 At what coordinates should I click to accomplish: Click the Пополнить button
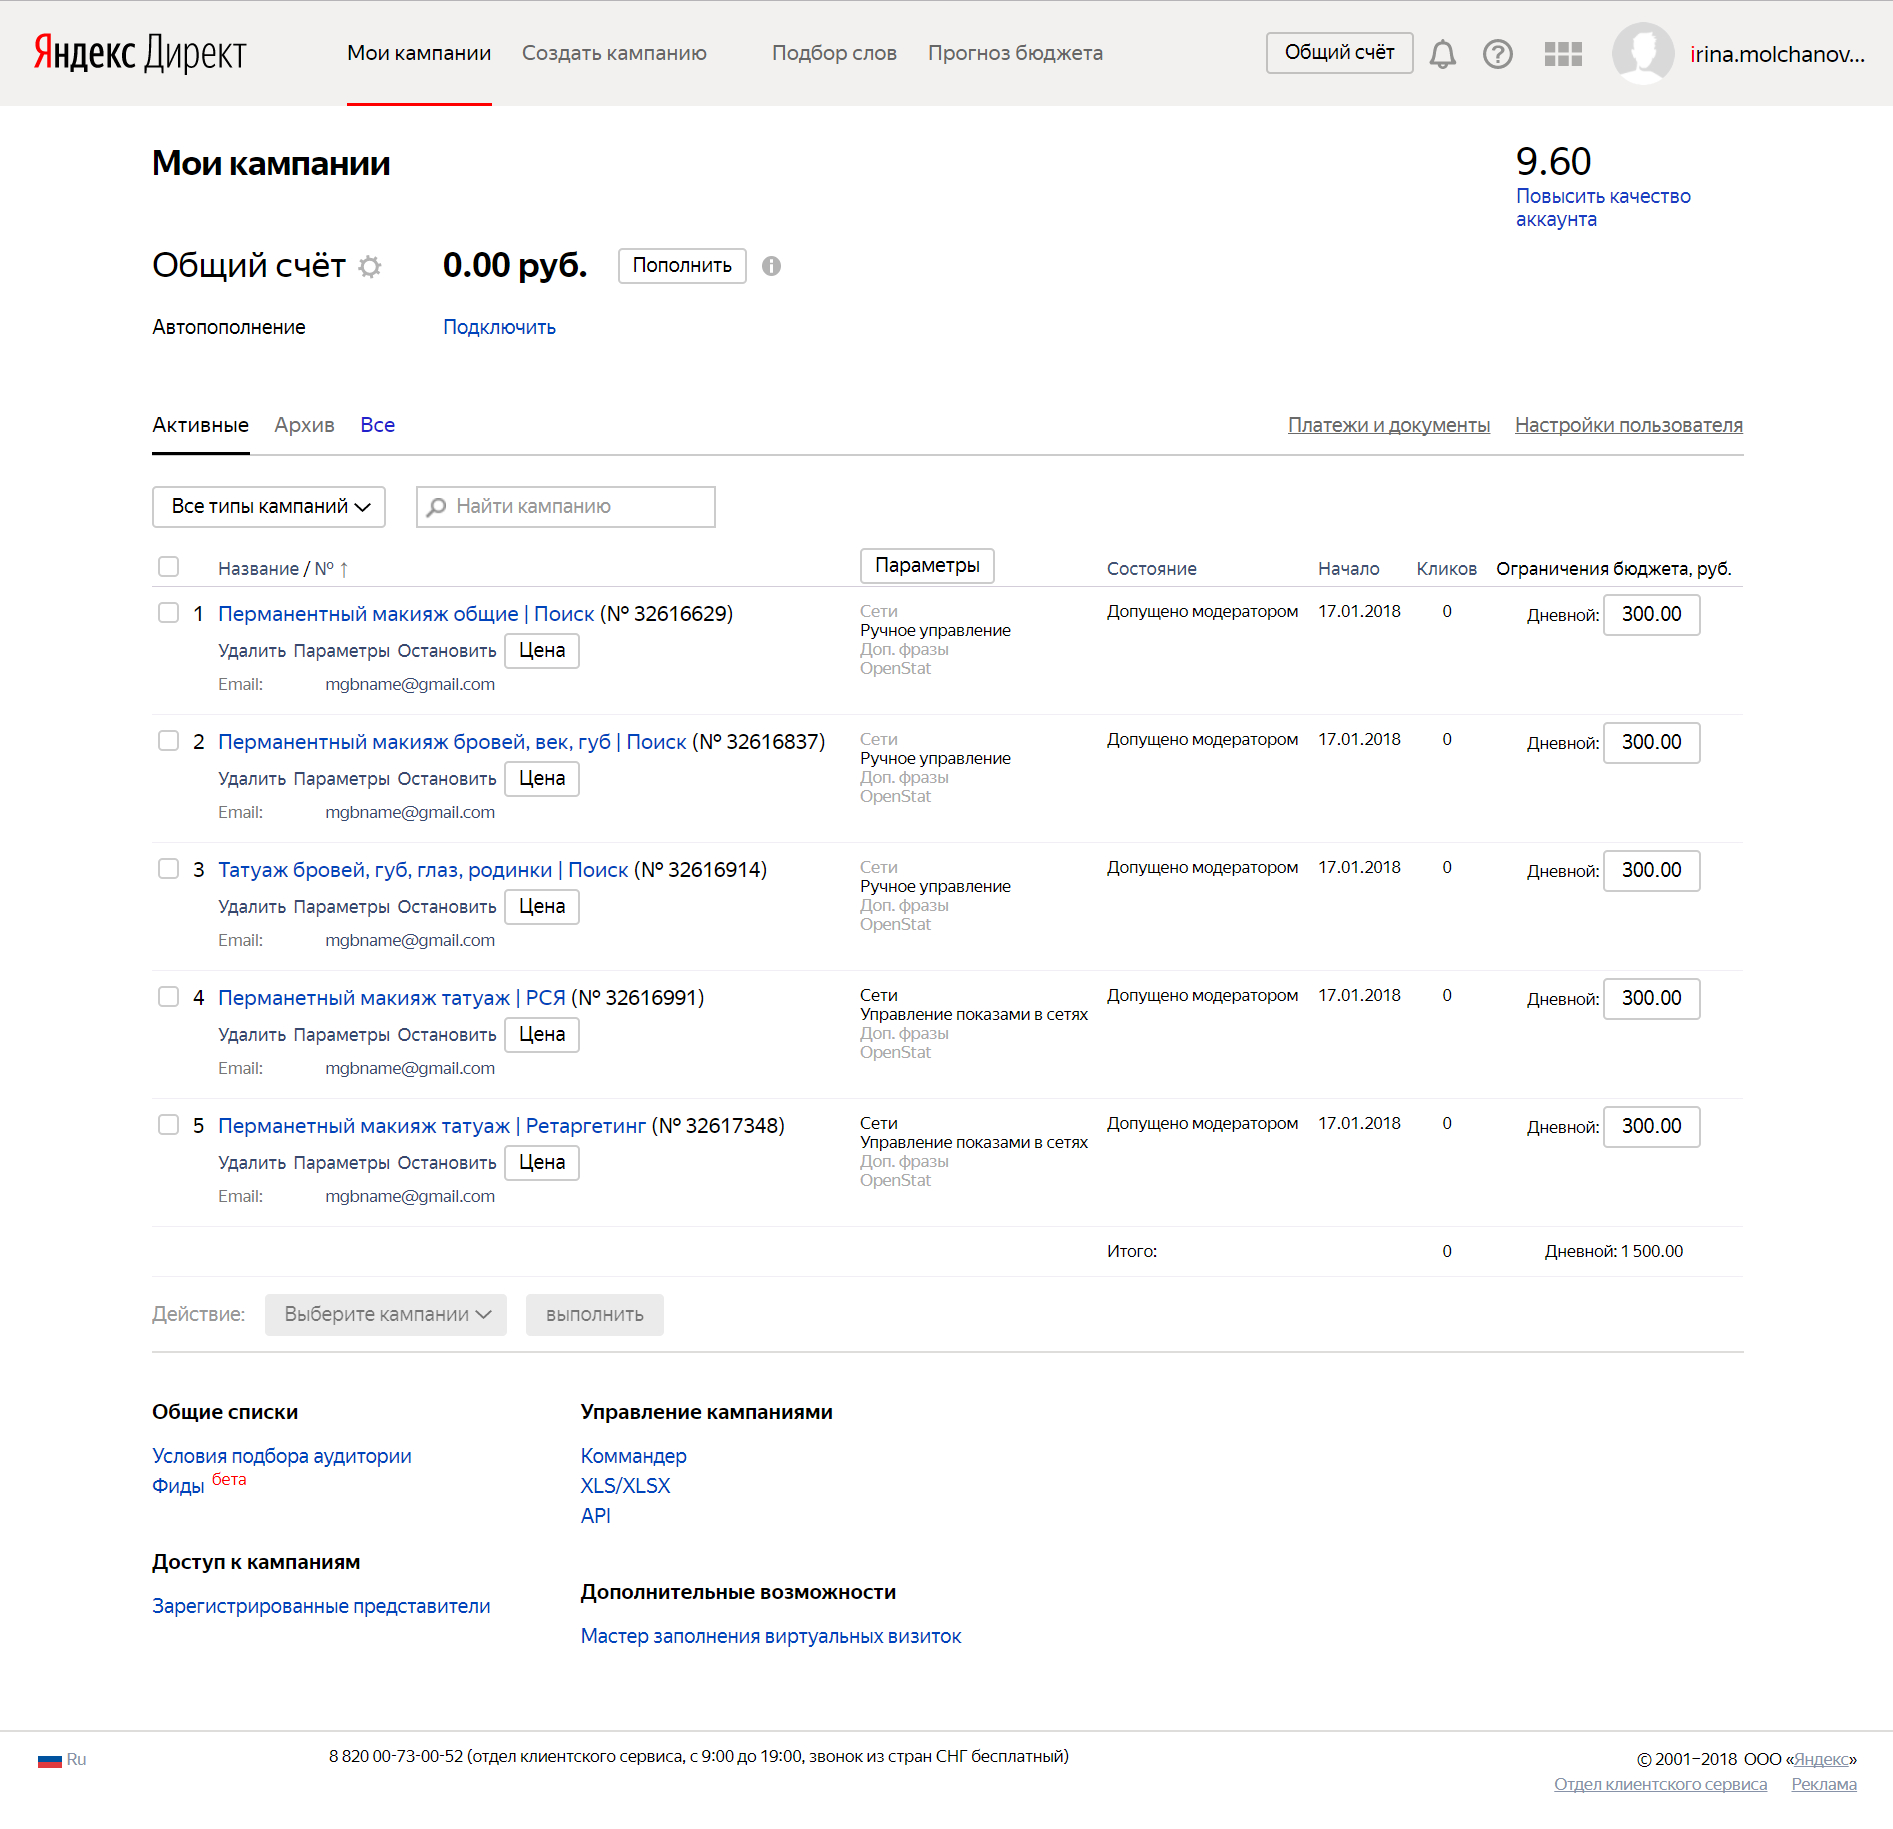click(682, 266)
